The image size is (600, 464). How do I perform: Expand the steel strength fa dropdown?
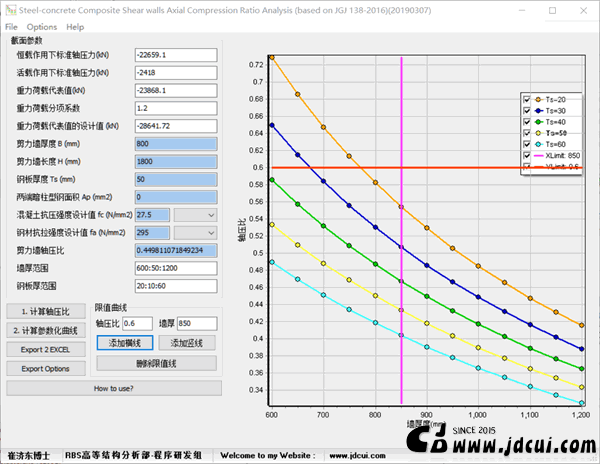[195, 232]
